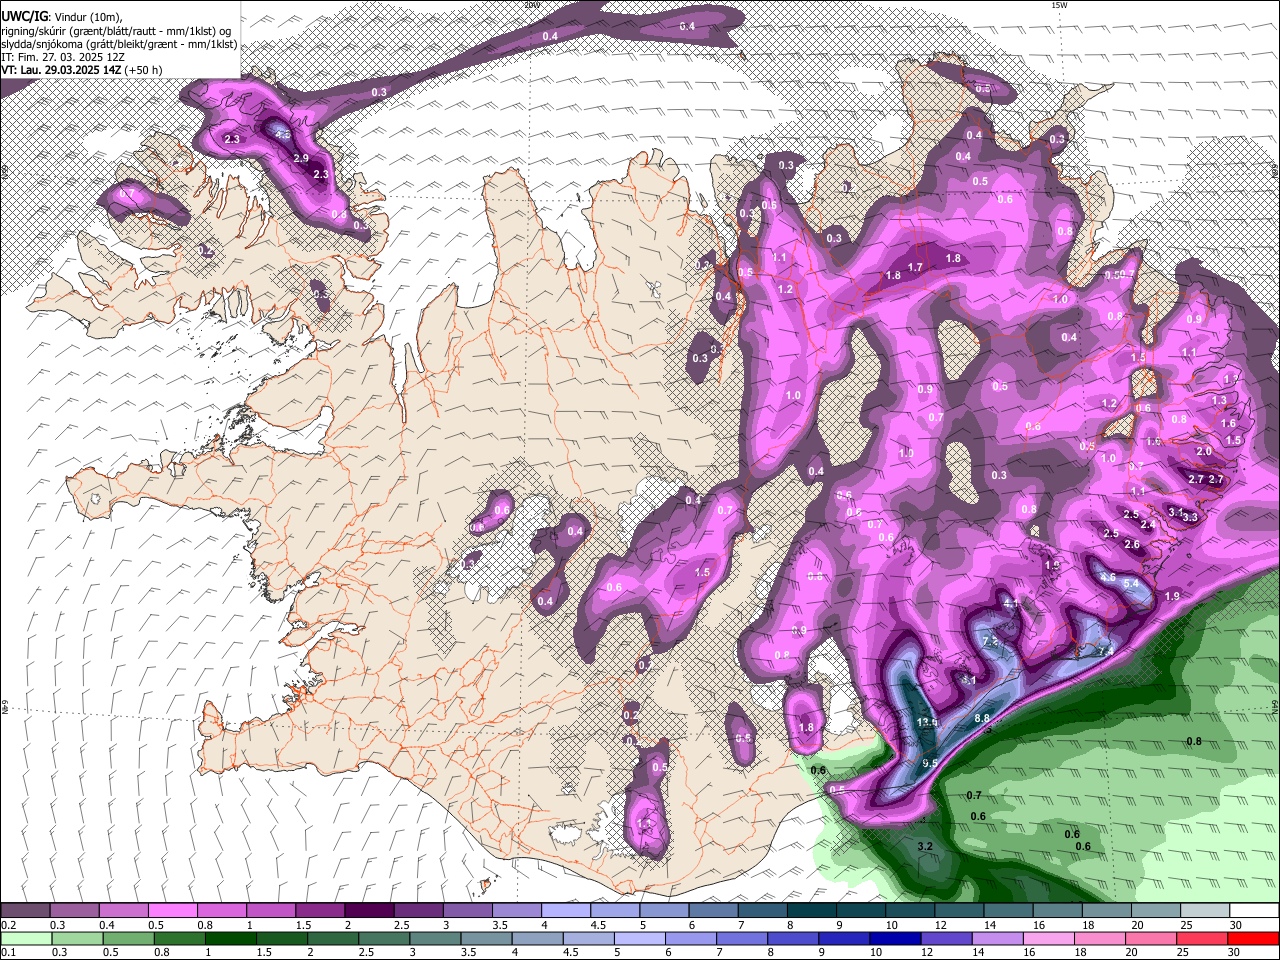Viewport: 1280px width, 960px height.
Task: Click the 2.0 precipitation value on the map
Action: click(1204, 452)
